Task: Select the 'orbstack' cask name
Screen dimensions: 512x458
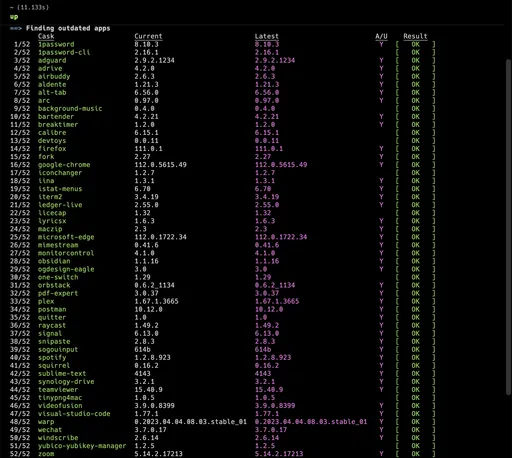Action: point(54,285)
